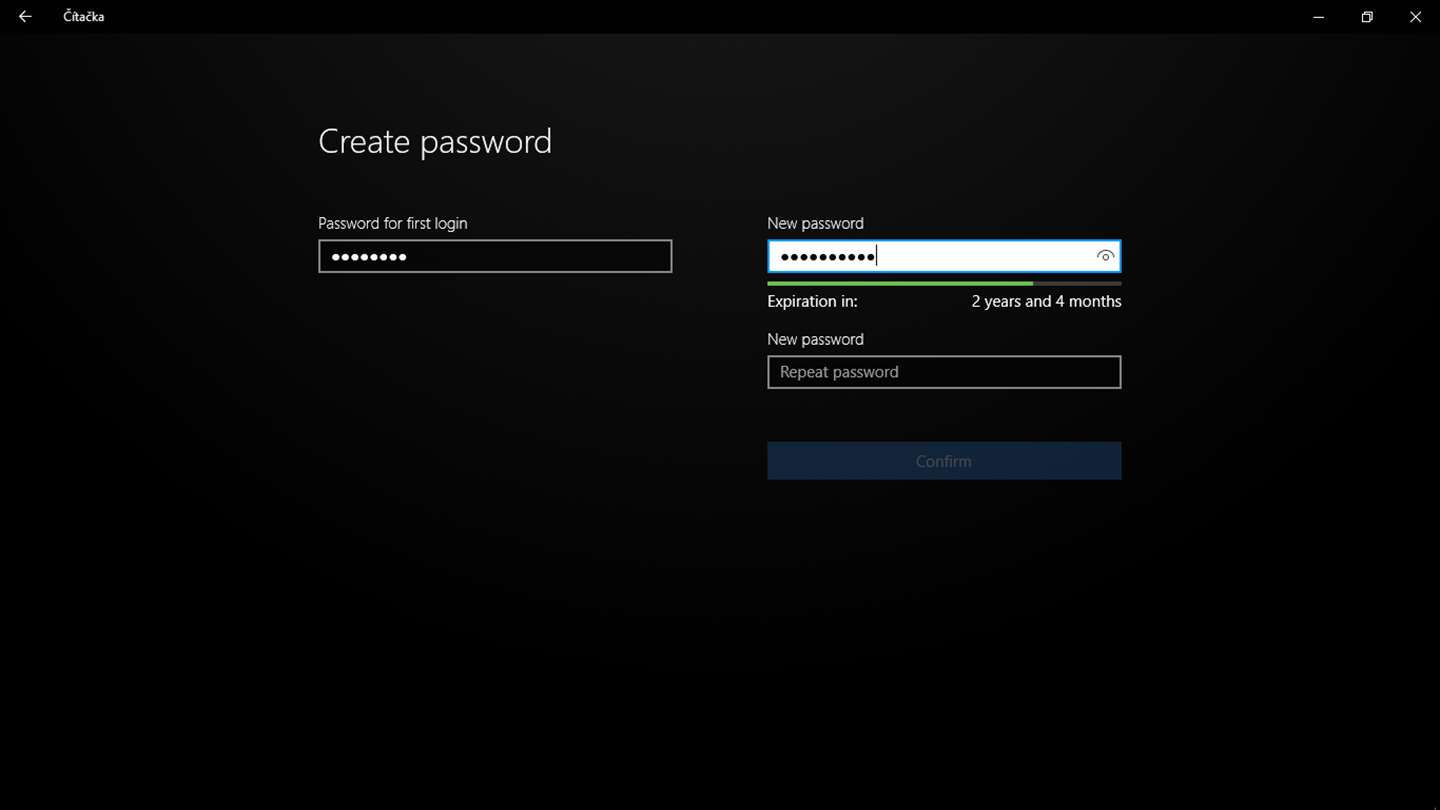The width and height of the screenshot is (1440, 810).
Task: Go back using the arrow icon
Action: point(25,16)
